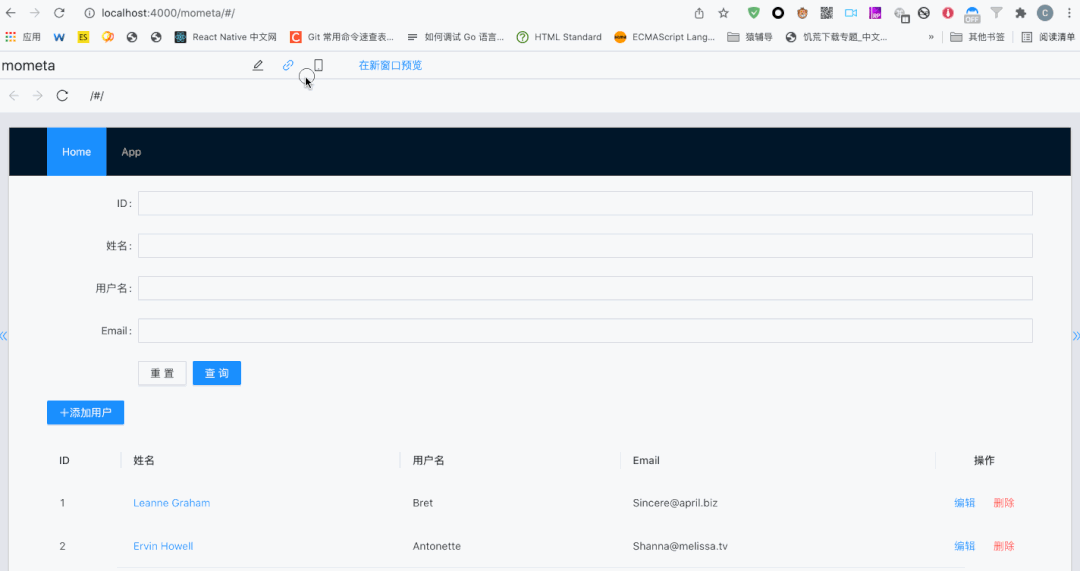The width and height of the screenshot is (1080, 571).
Task: Click the video camera extension icon
Action: 851,13
